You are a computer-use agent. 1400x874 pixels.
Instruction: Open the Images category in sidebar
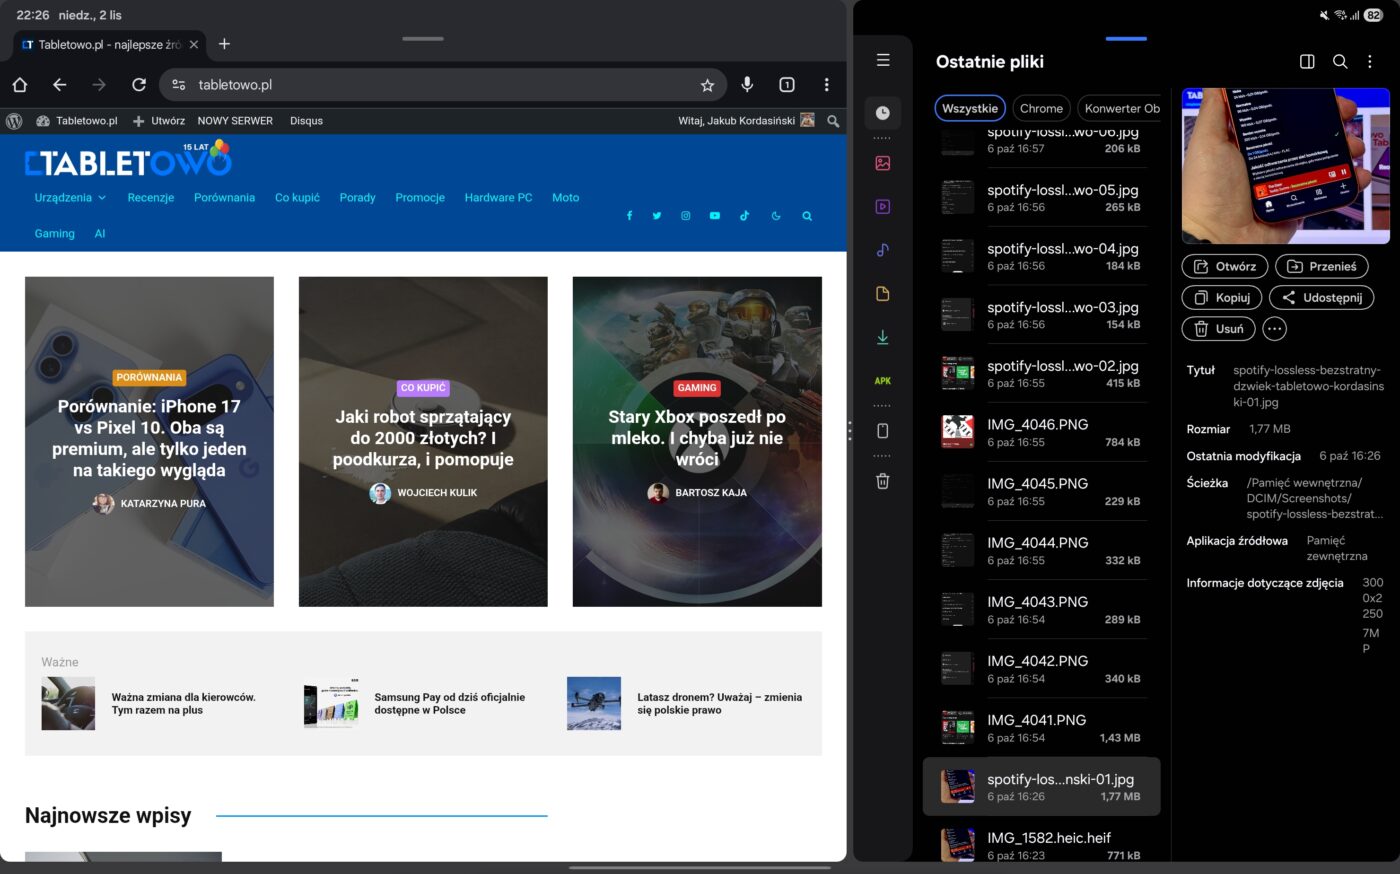(x=882, y=163)
